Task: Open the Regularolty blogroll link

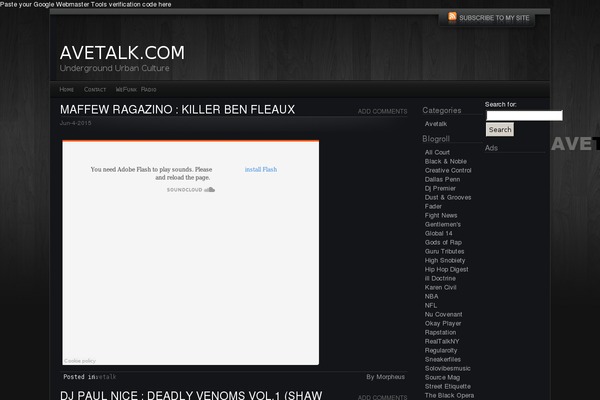Action: tap(441, 350)
